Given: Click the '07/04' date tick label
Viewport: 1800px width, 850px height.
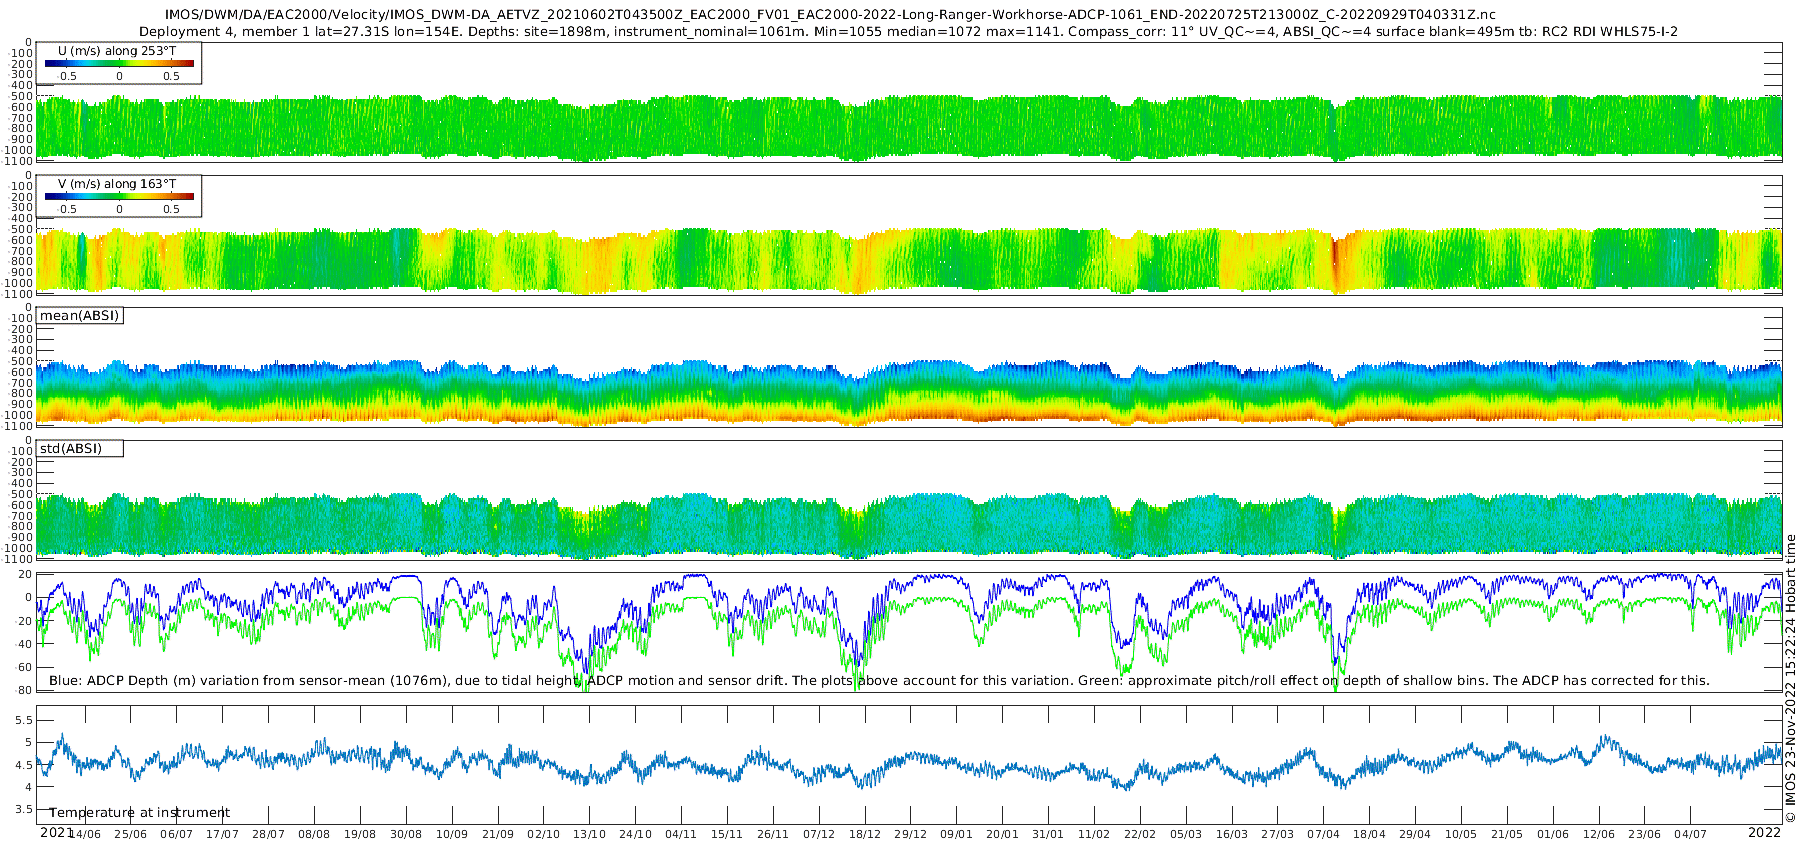Looking at the screenshot, I should tap(1324, 834).
